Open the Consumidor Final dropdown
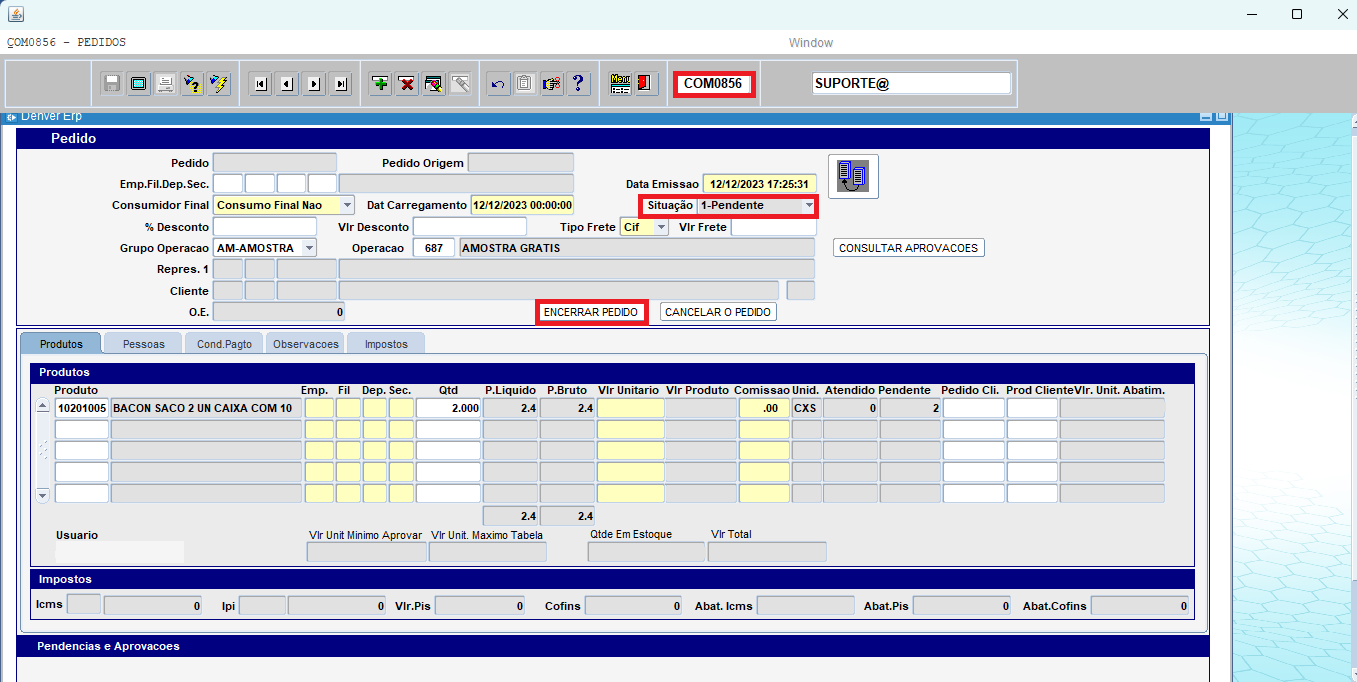 [x=347, y=205]
